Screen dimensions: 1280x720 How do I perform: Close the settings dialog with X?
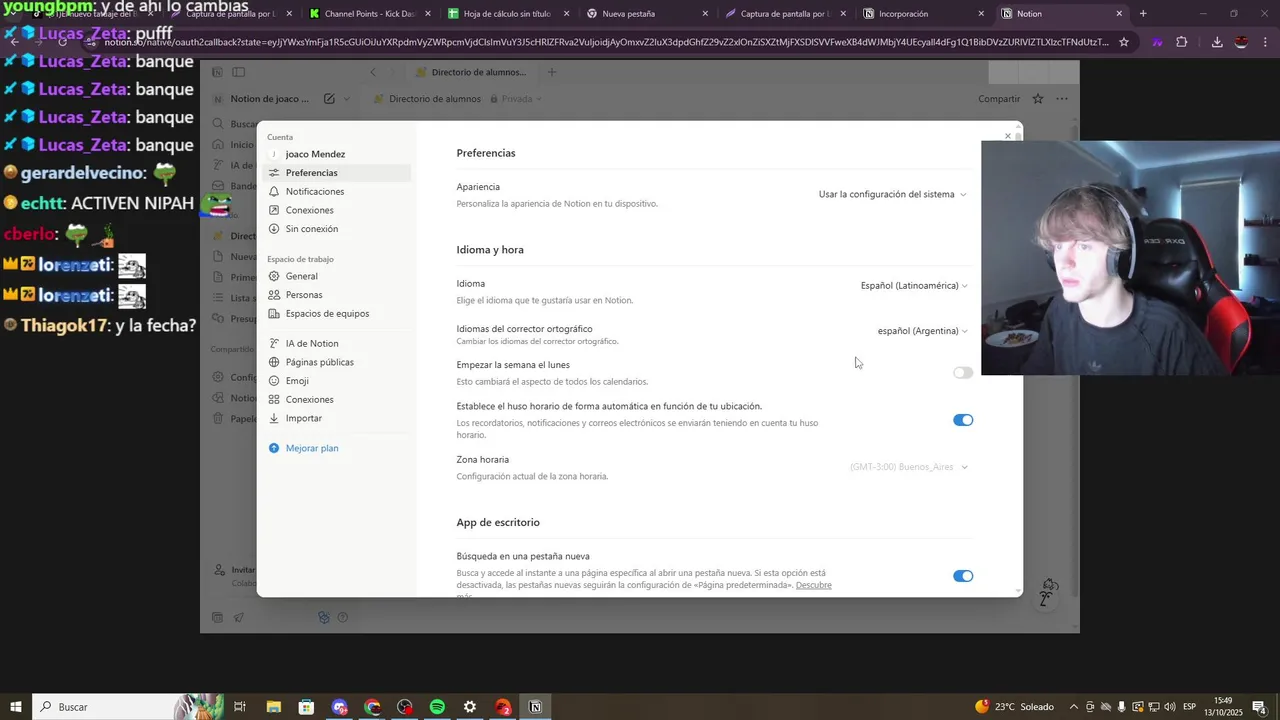coord(1007,136)
